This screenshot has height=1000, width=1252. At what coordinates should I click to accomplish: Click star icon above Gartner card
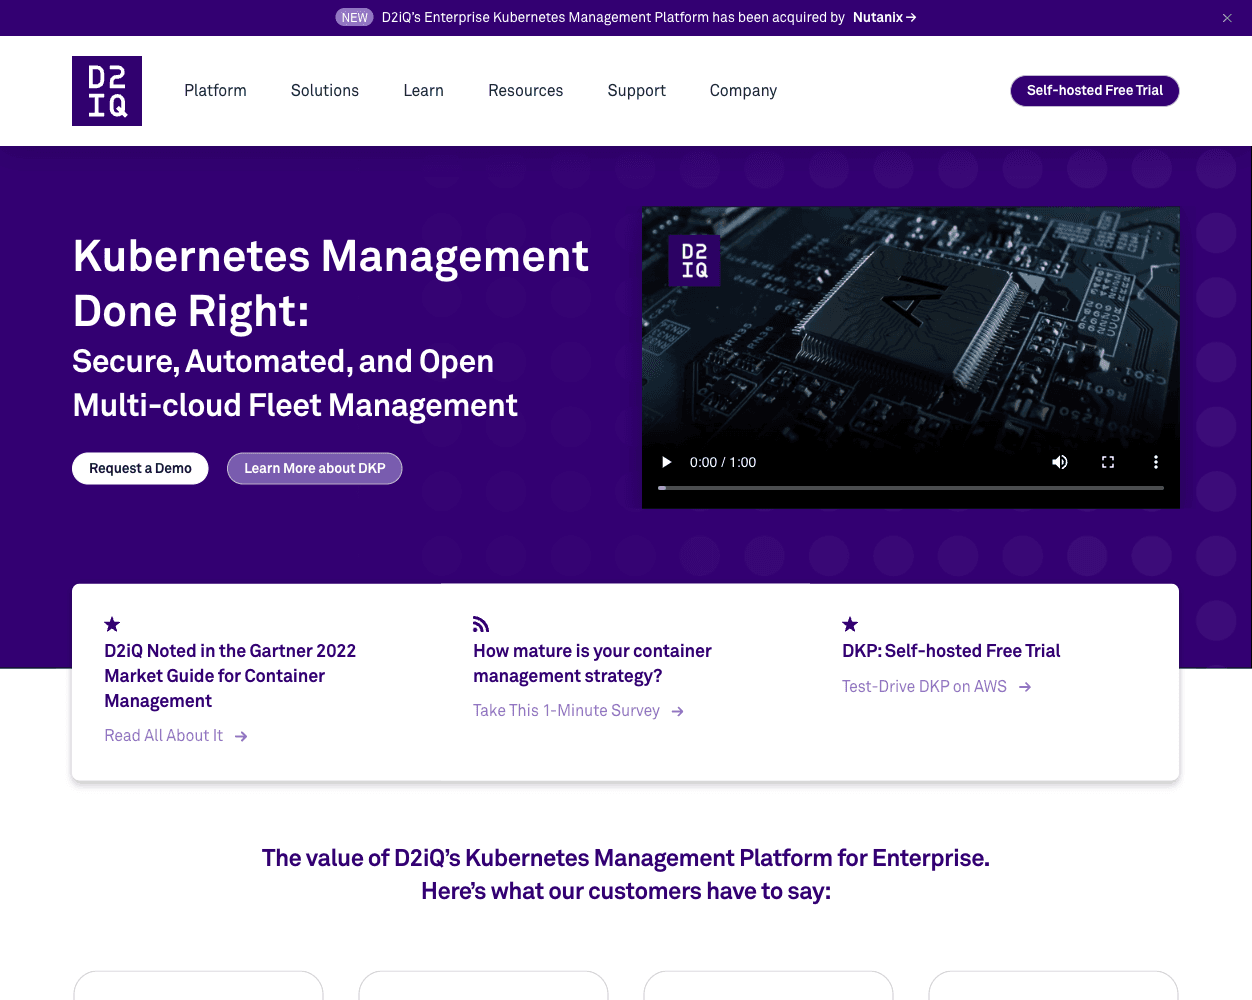112,624
